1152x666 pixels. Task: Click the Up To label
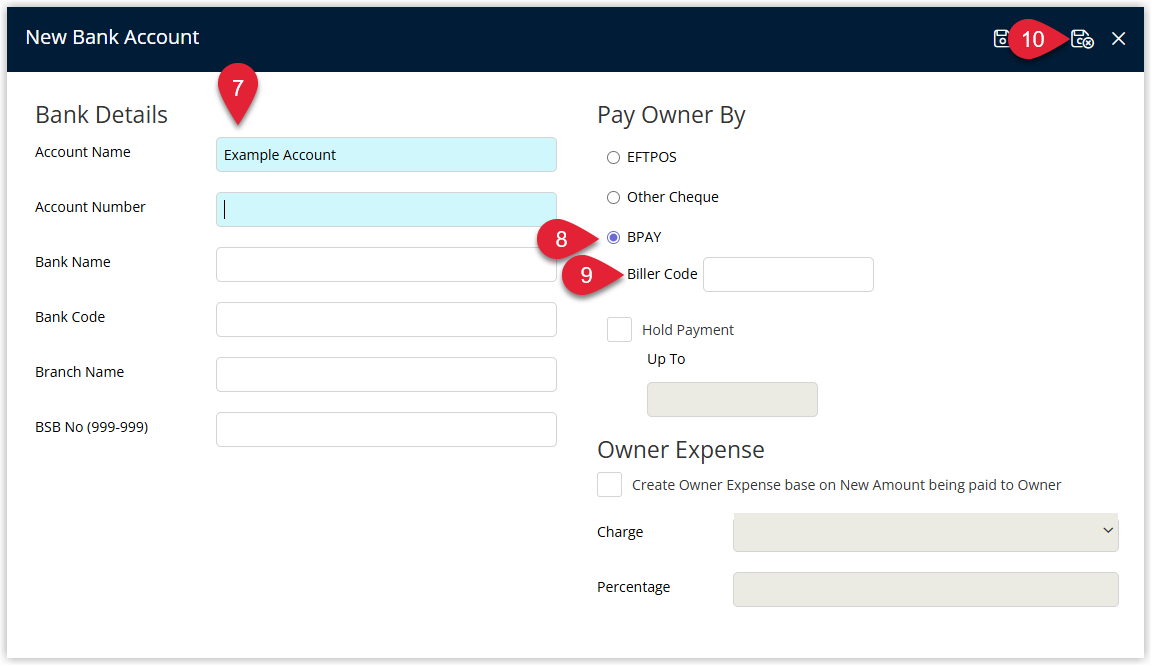click(x=666, y=359)
